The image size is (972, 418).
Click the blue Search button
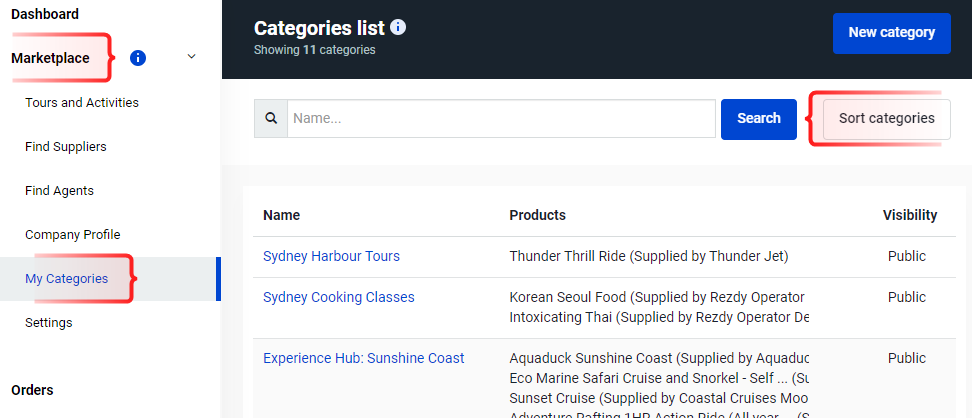click(759, 119)
